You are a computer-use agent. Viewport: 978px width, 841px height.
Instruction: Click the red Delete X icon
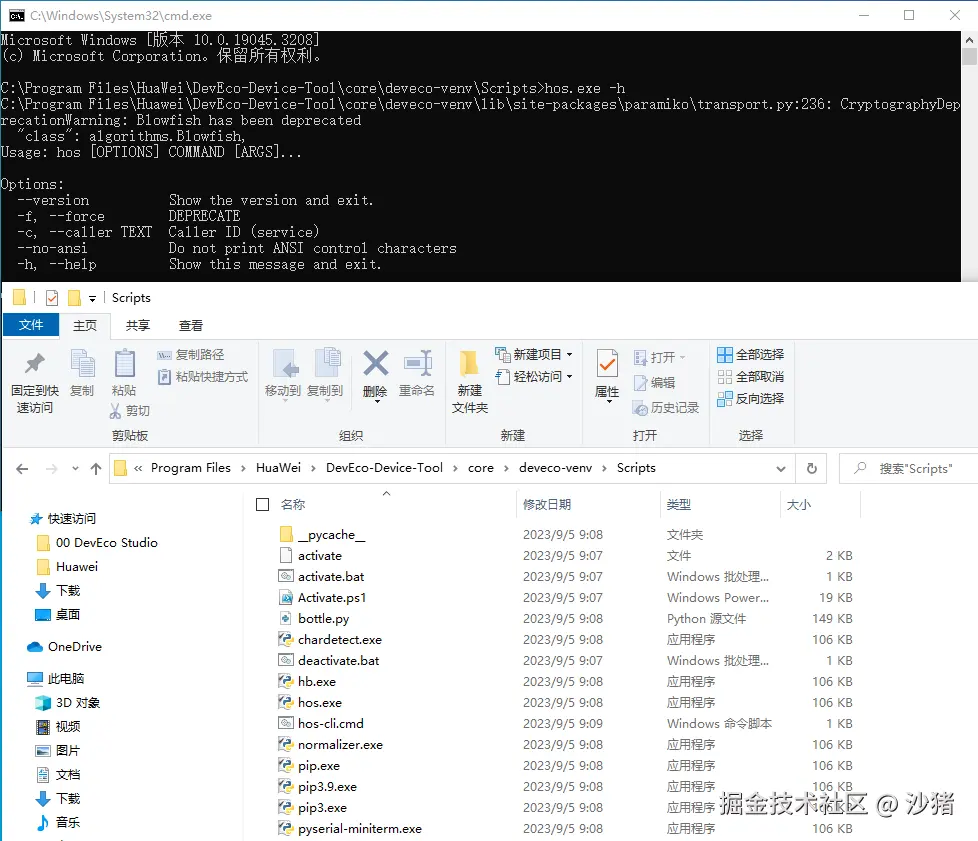[375, 363]
